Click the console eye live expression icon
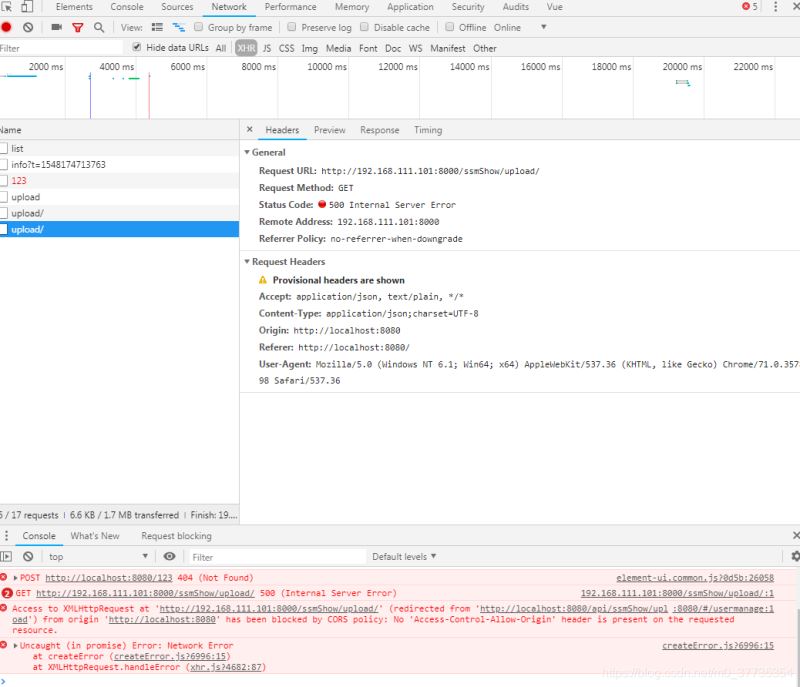The width and height of the screenshot is (800, 687). coord(170,557)
